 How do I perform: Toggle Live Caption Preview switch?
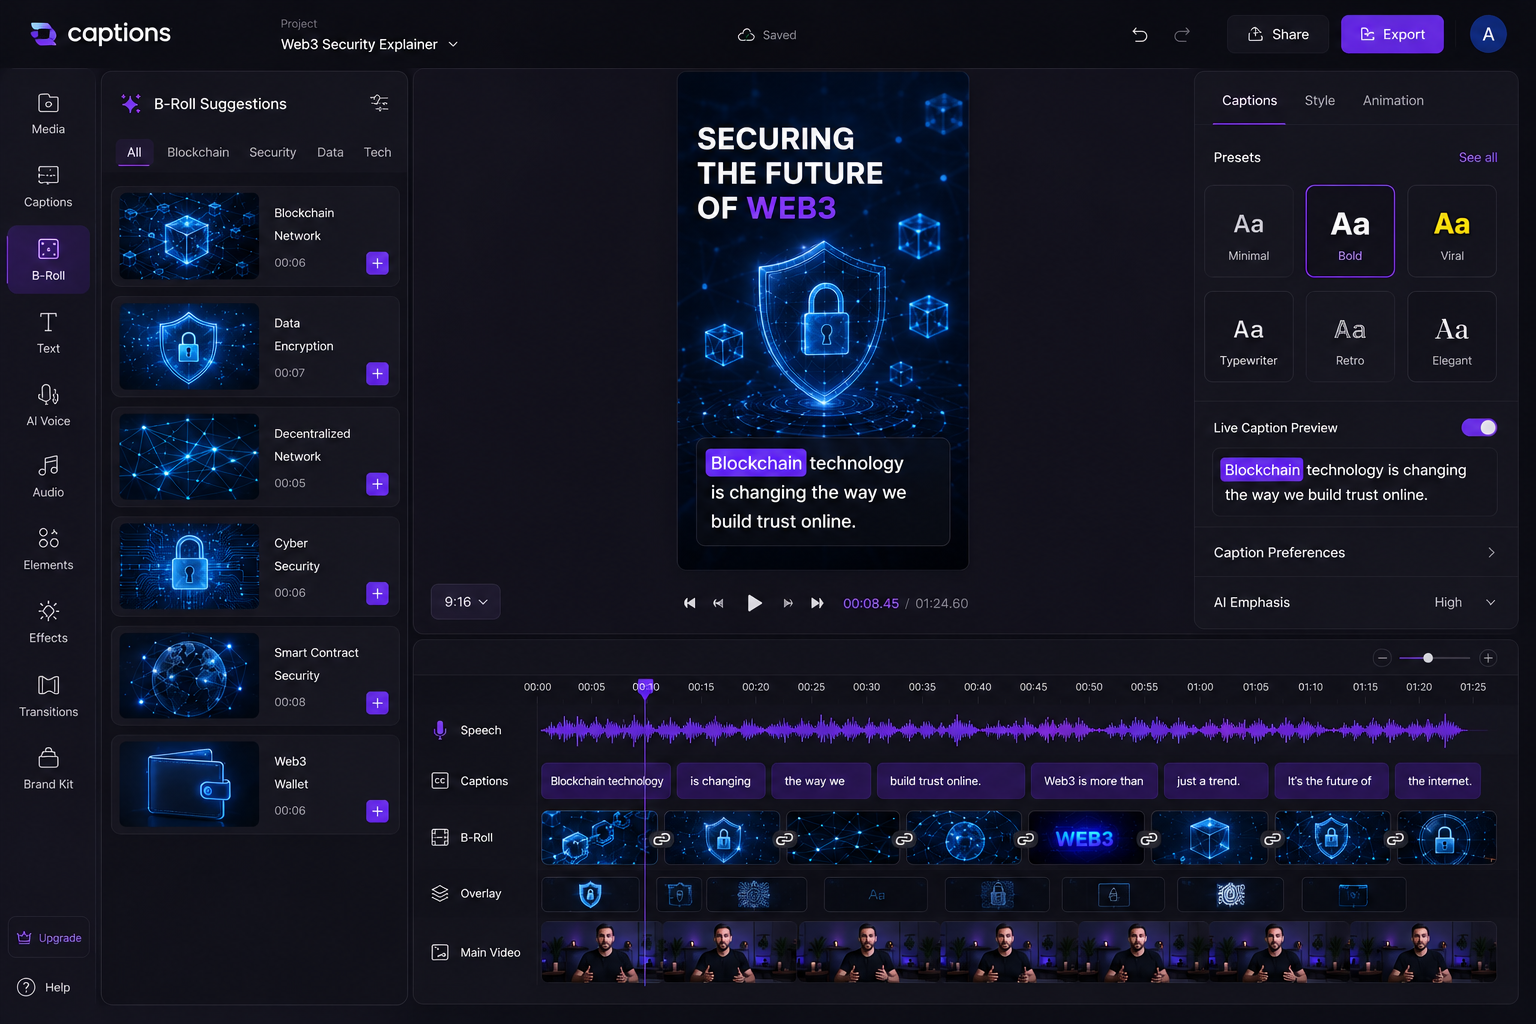click(x=1479, y=427)
